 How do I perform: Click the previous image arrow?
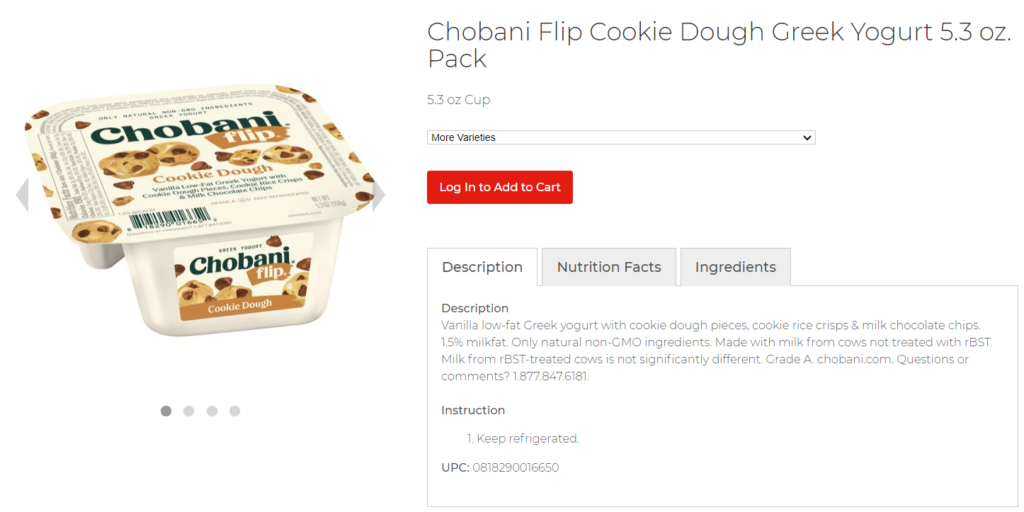22,195
